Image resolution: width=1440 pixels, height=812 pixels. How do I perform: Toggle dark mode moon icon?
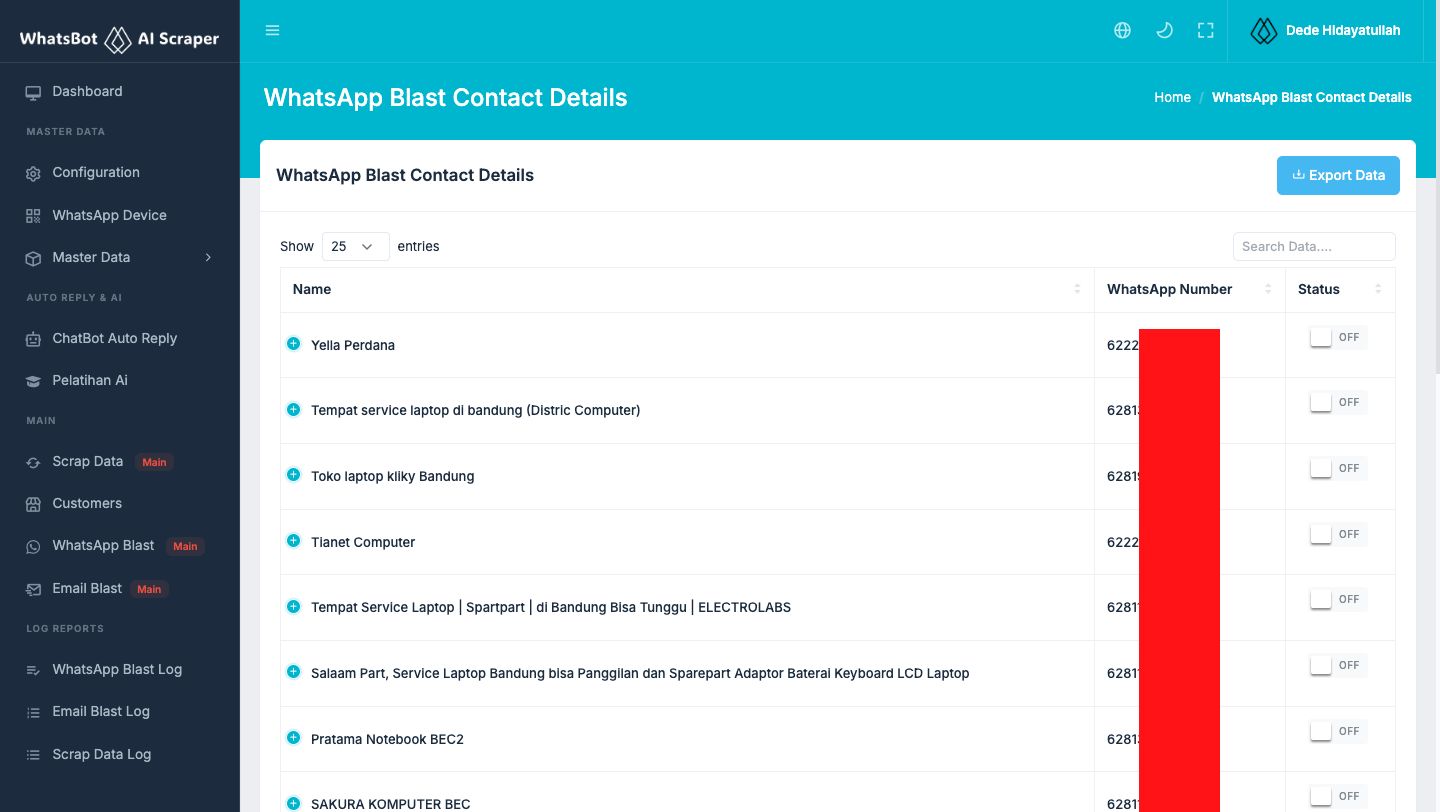(1164, 31)
